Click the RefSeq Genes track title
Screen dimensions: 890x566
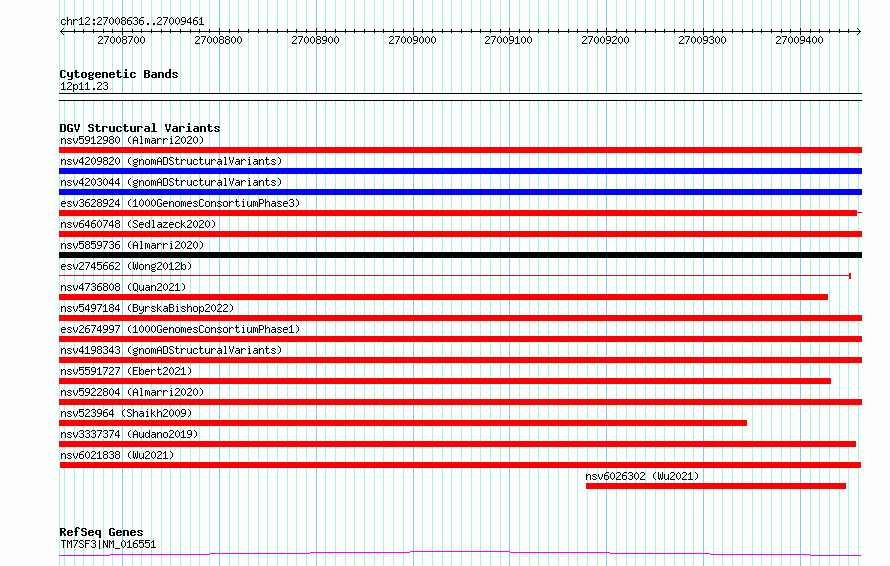101,532
